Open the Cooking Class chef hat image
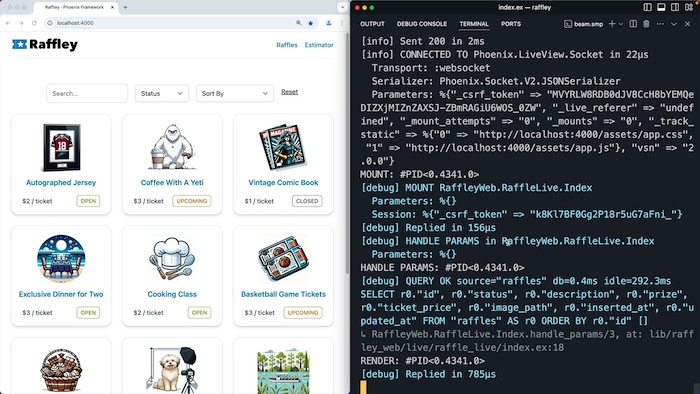700x394 pixels. [x=172, y=259]
